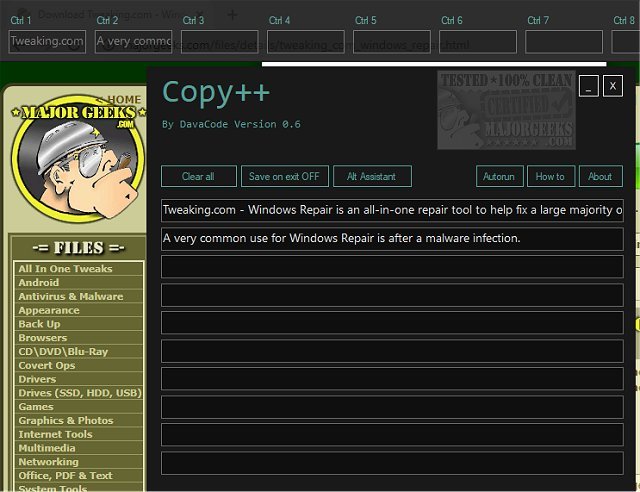This screenshot has height=492, width=640.
Task: Click the Ctrl 5 slot box
Action: [x=392, y=42]
